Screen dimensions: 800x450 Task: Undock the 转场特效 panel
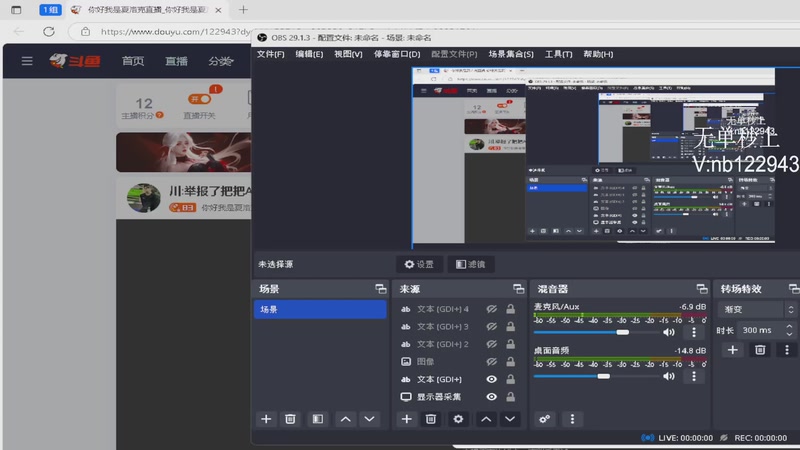794,289
